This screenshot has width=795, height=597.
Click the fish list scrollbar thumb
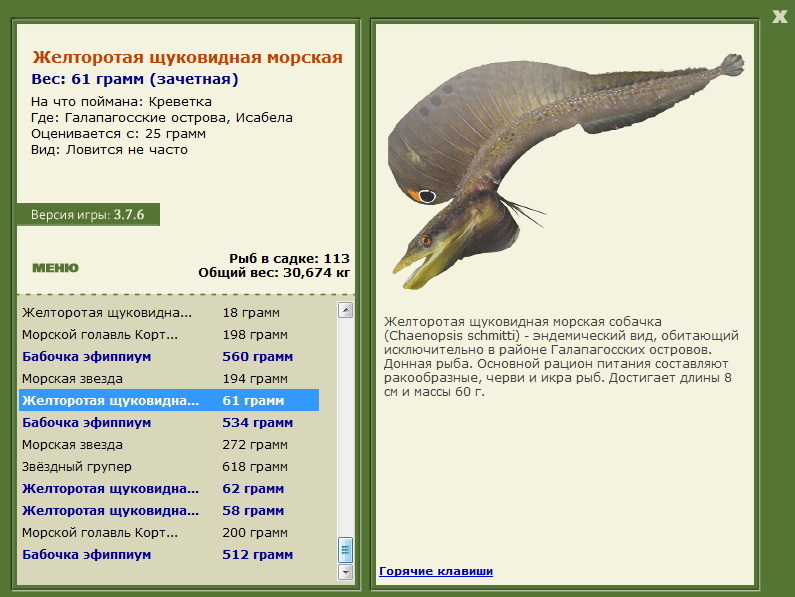[345, 550]
